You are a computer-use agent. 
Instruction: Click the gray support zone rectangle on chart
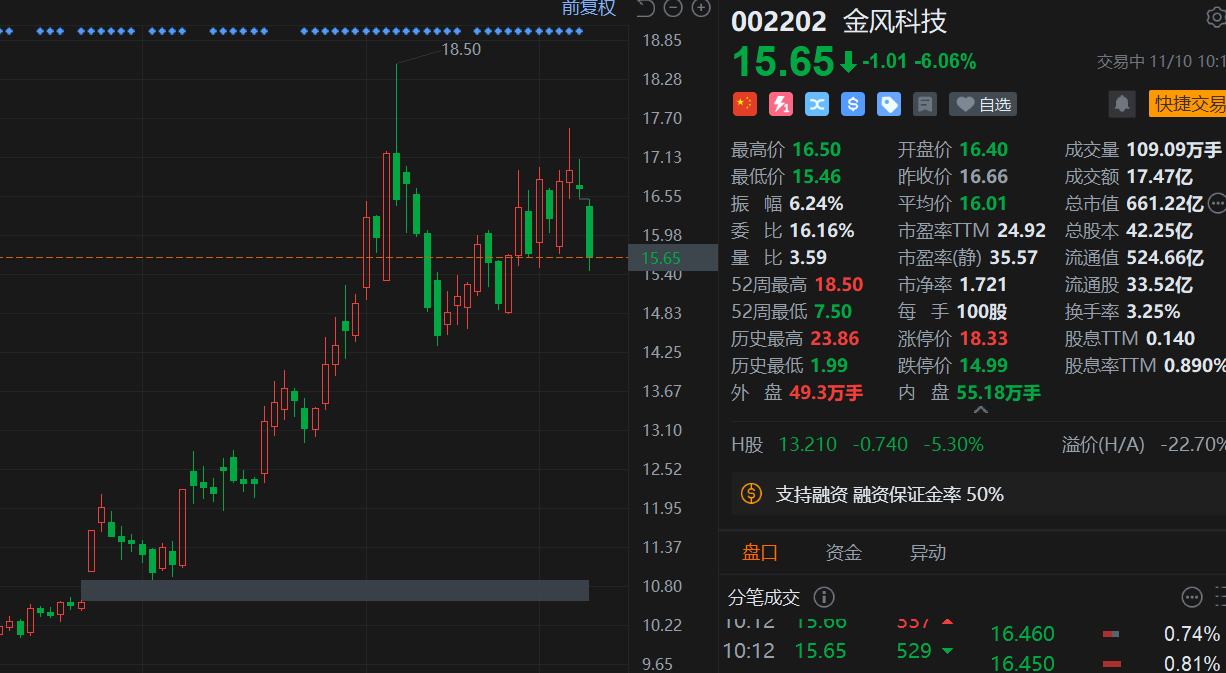pyautogui.click(x=334, y=590)
